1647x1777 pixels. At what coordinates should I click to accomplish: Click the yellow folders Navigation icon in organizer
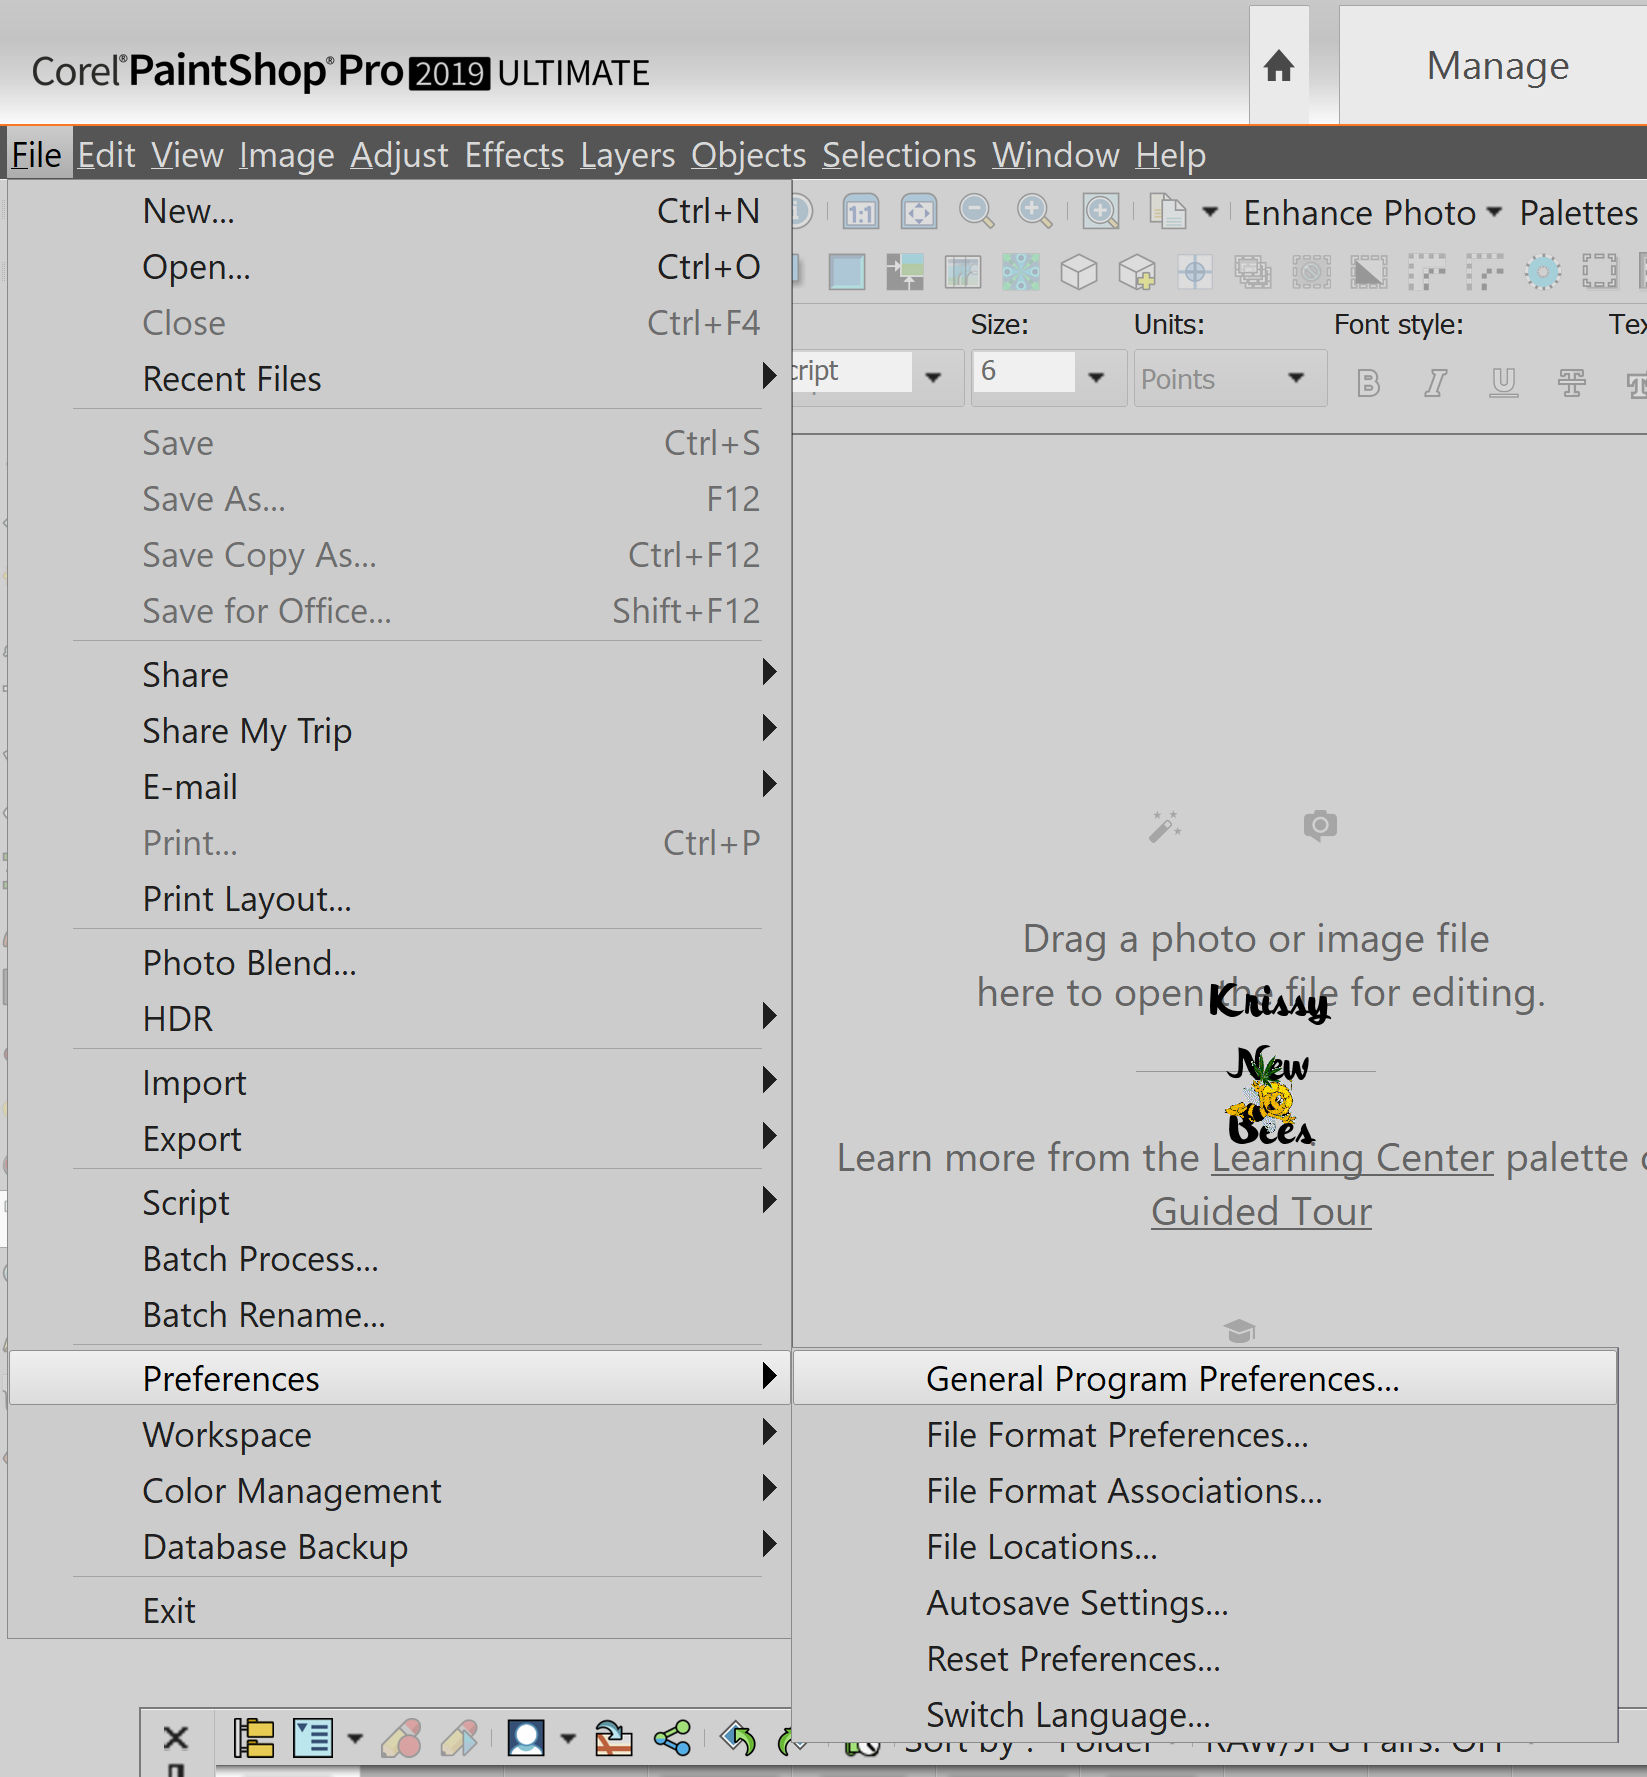(254, 1738)
